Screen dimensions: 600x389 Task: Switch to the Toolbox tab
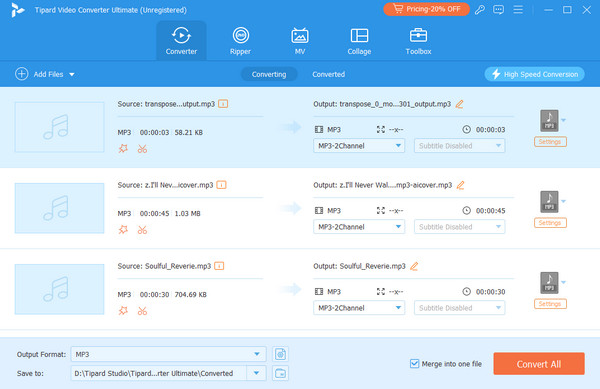[418, 41]
